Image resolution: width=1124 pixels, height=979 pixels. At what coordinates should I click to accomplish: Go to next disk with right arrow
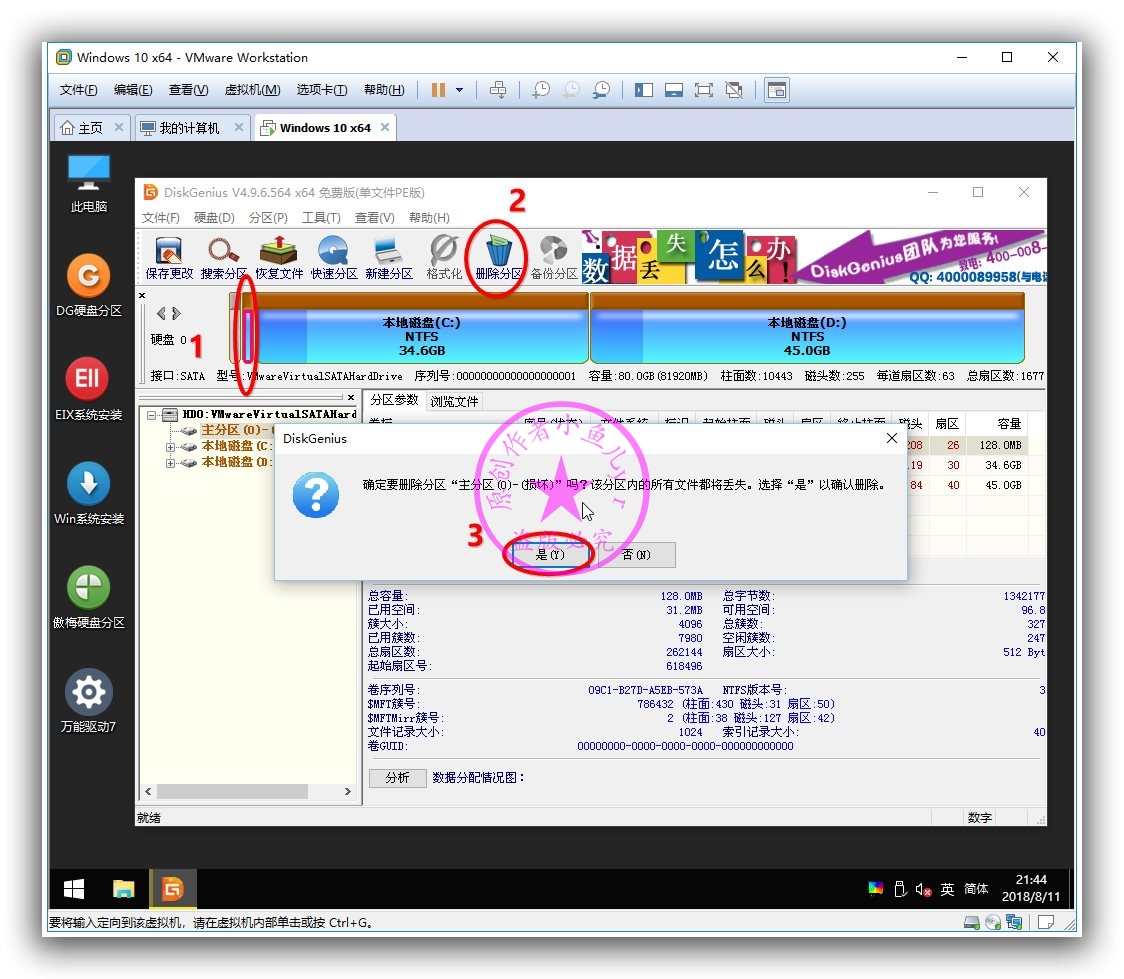click(176, 313)
